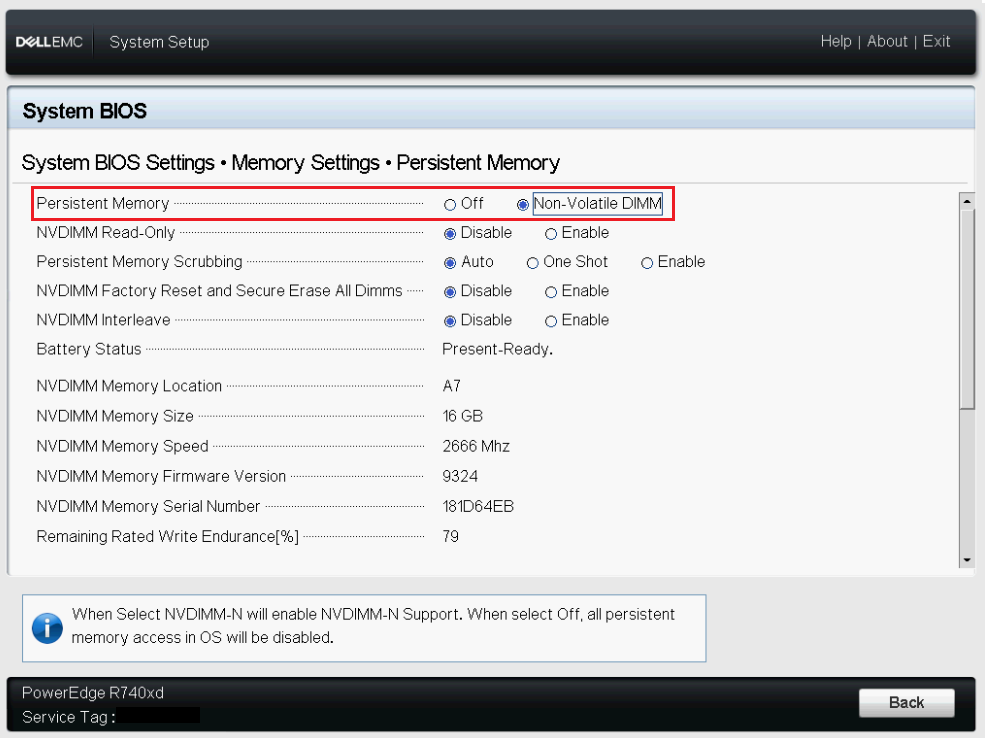The width and height of the screenshot is (985, 738).
Task: Click the scrollbar up arrow
Action: tap(967, 200)
